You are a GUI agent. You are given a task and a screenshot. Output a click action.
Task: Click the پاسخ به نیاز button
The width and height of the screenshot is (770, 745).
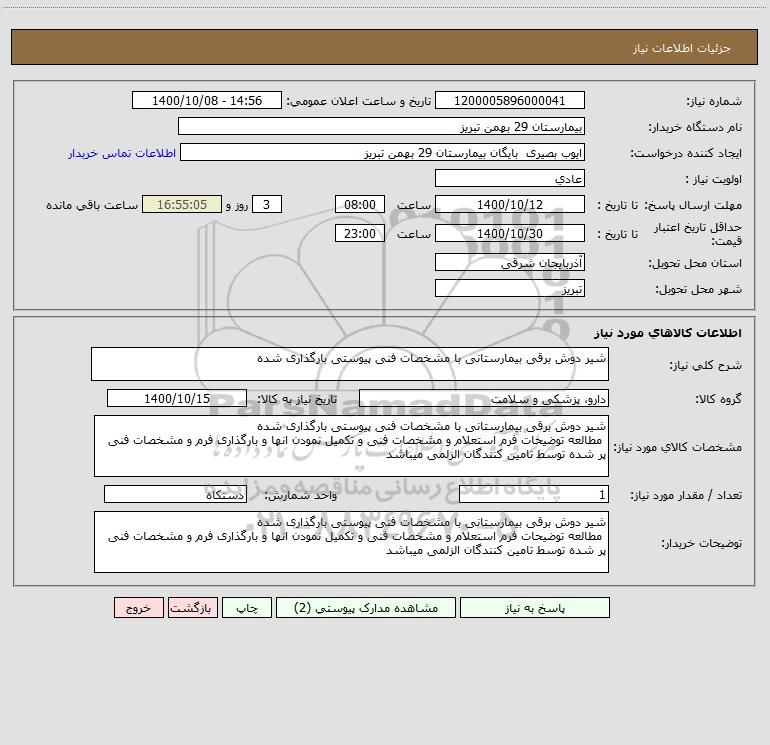coord(535,608)
